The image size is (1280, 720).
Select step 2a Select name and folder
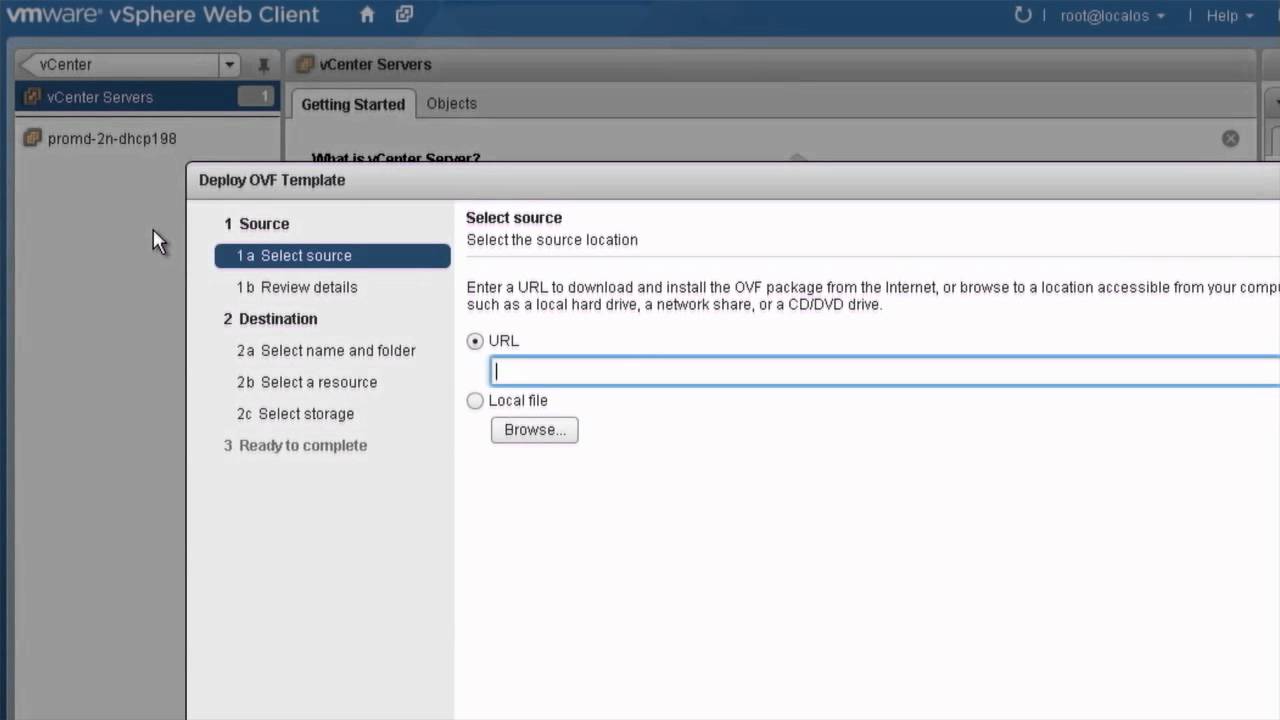(326, 351)
